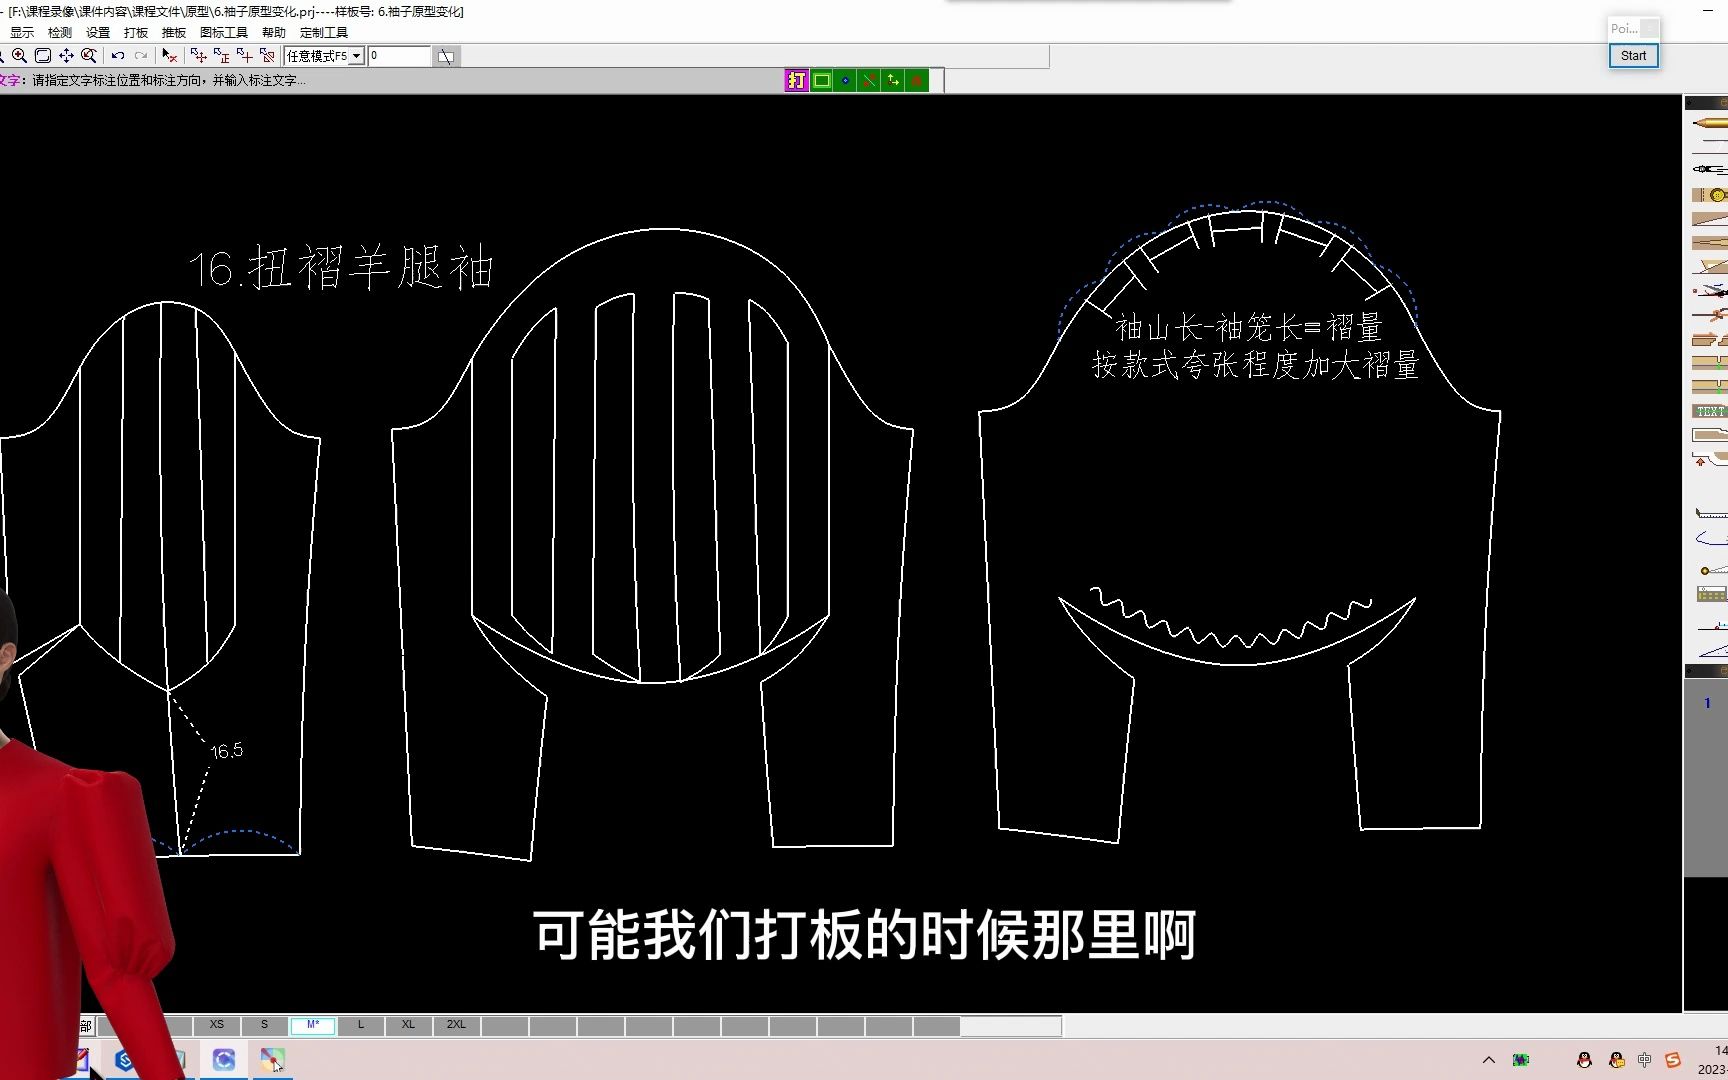Select the ruler measuring tool
1728x1080 pixels.
(x=1710, y=513)
